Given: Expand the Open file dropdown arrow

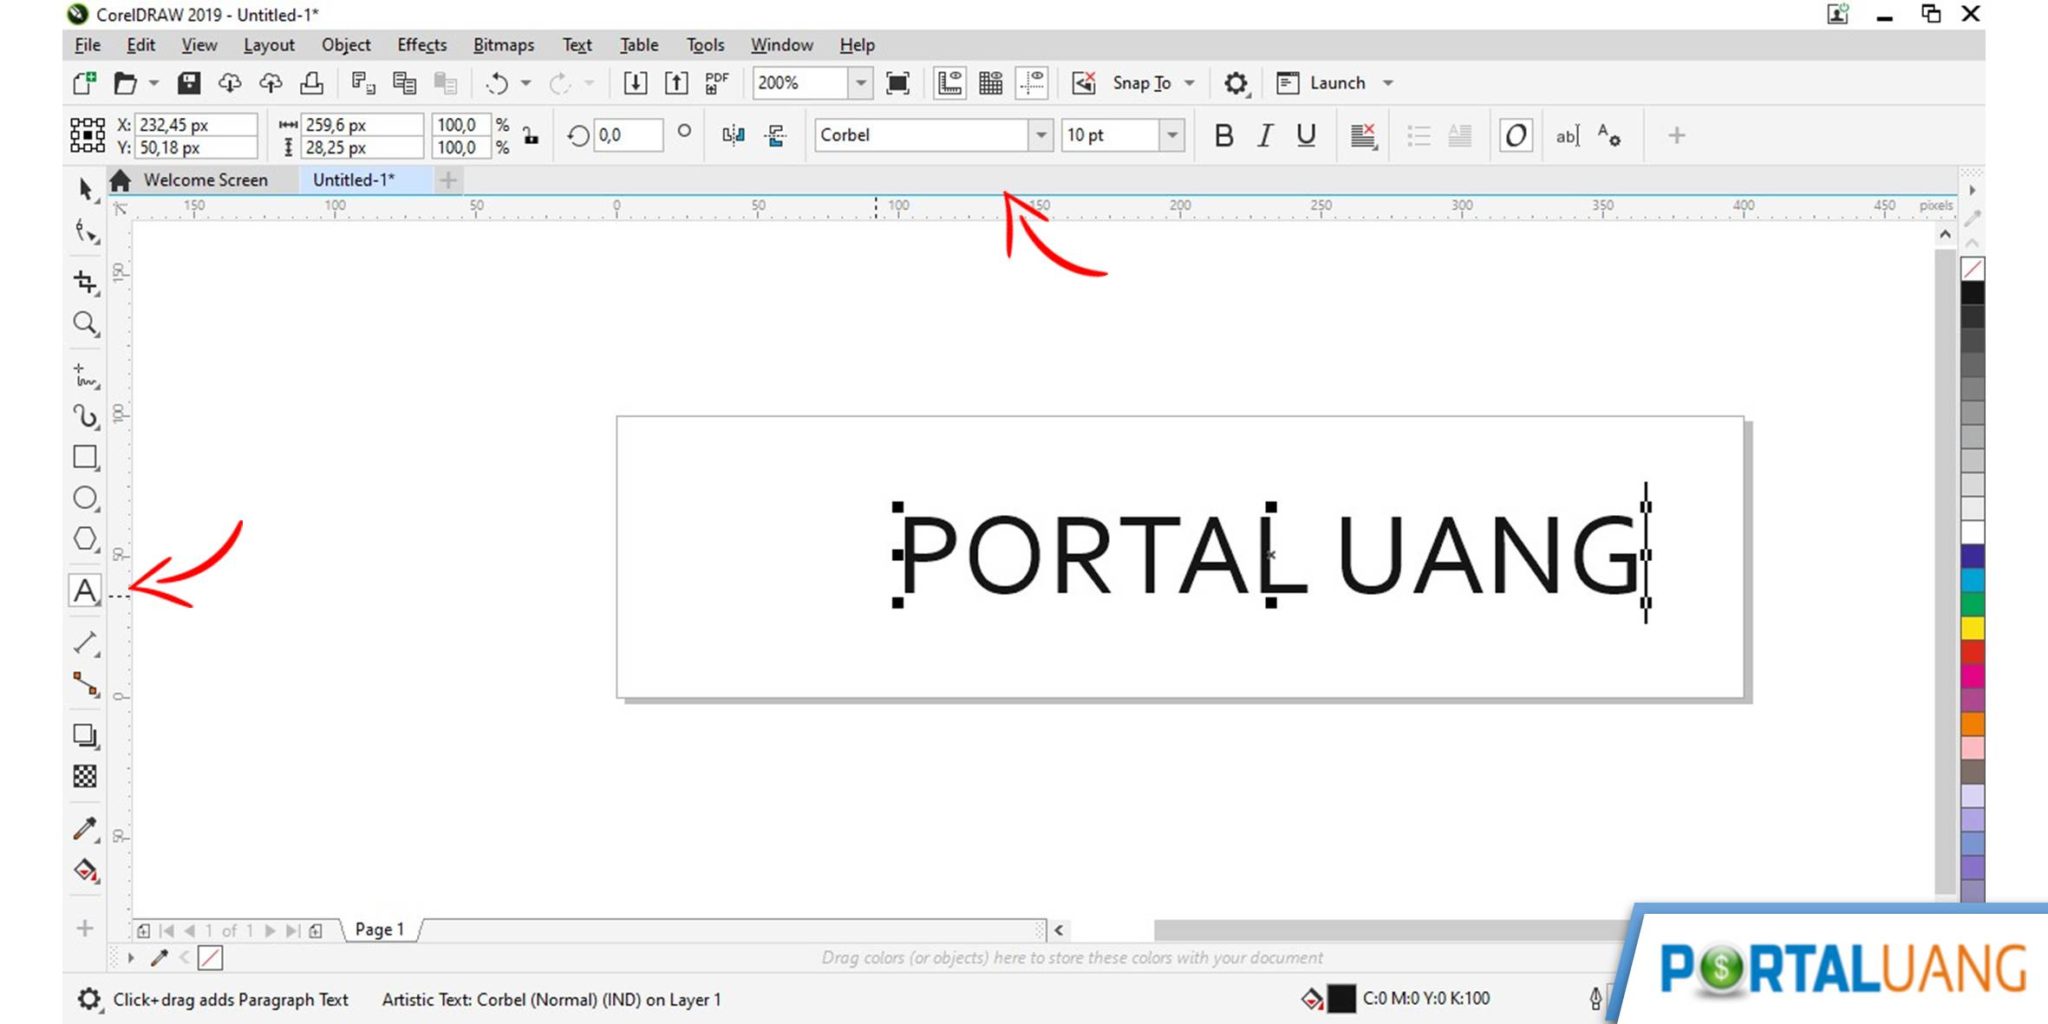Looking at the screenshot, I should coord(154,83).
